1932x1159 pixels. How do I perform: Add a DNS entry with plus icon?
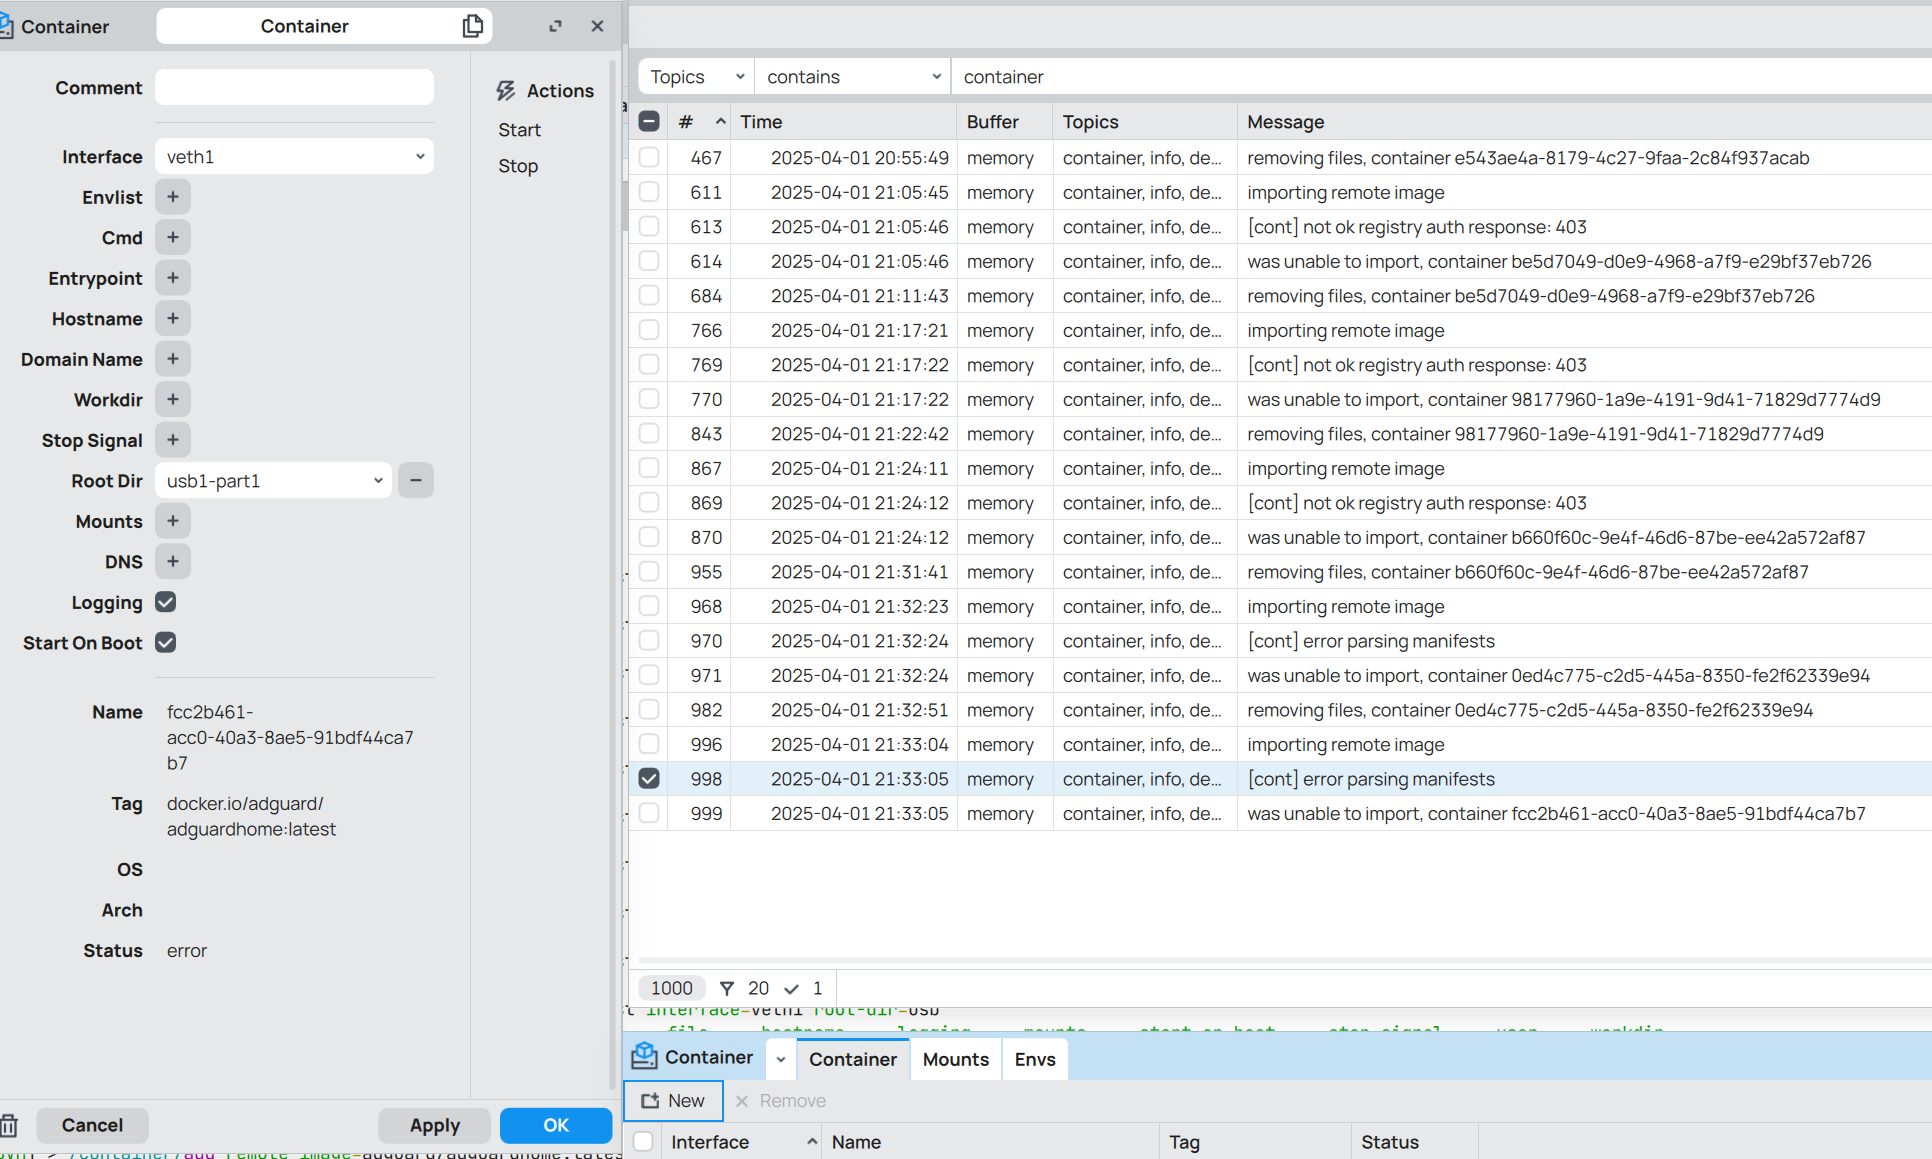173,561
